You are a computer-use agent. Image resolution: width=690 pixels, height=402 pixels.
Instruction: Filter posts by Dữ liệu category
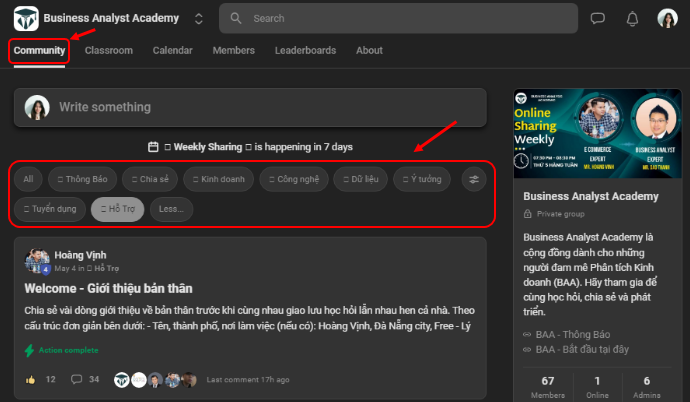pyautogui.click(x=360, y=179)
